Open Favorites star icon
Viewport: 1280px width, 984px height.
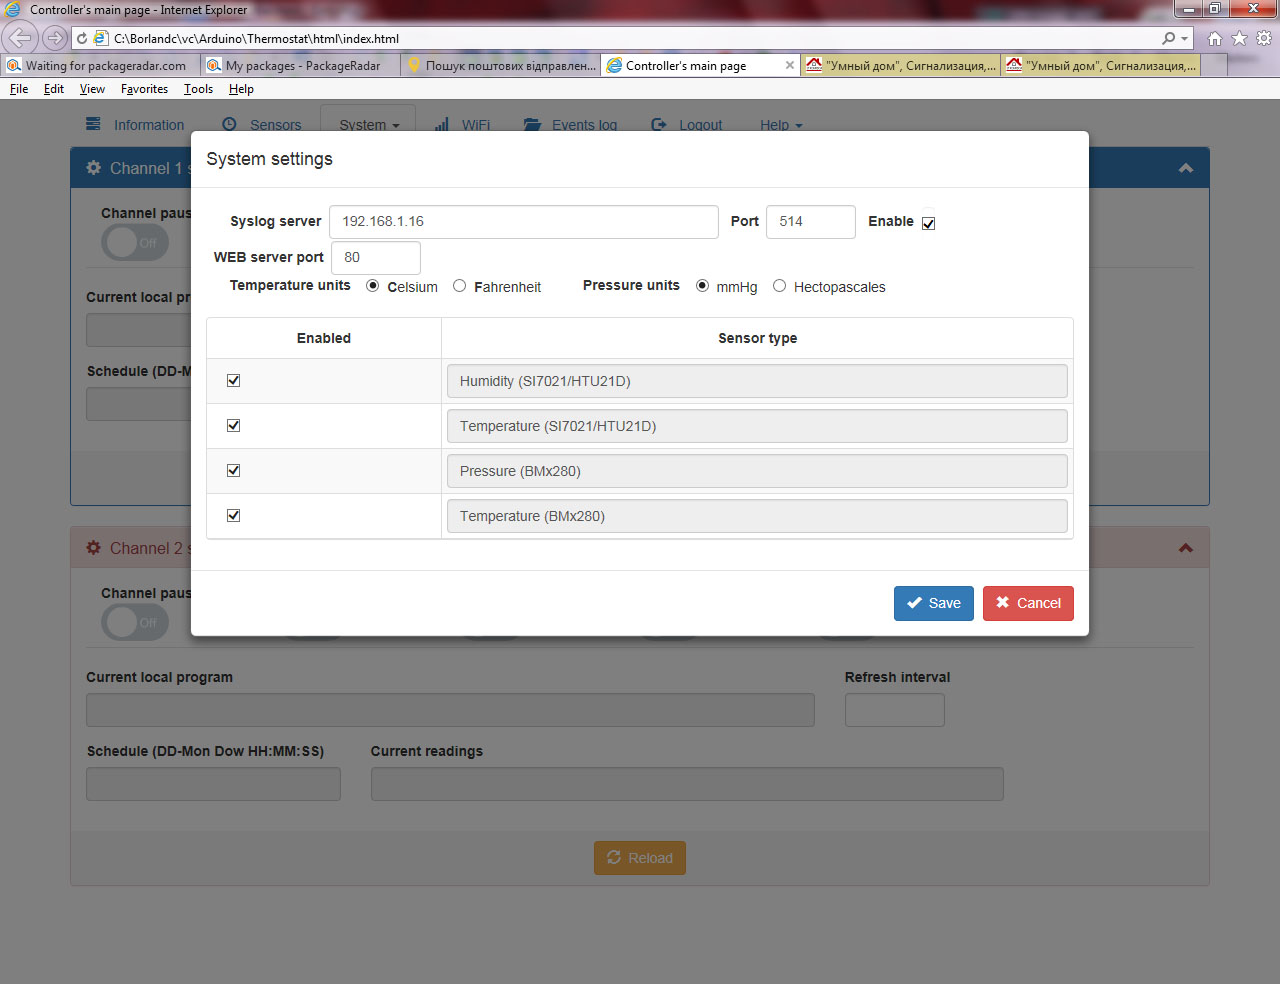click(x=1239, y=38)
